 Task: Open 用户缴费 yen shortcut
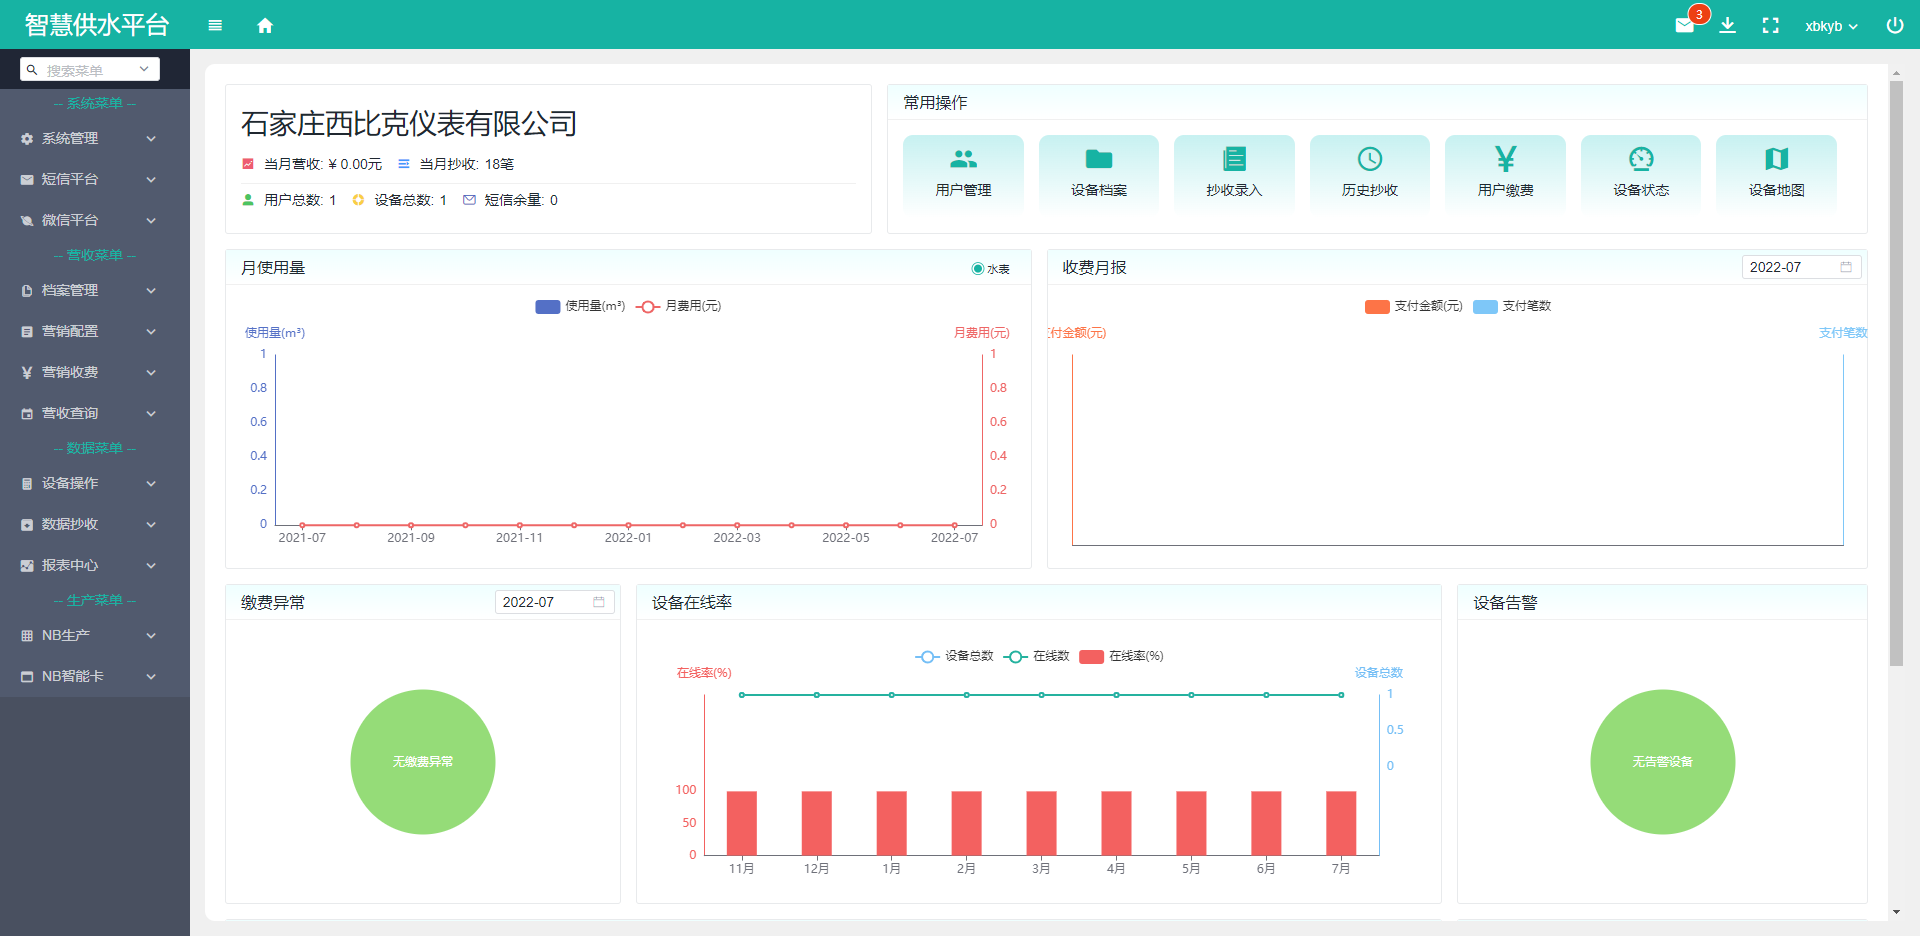[x=1505, y=172]
